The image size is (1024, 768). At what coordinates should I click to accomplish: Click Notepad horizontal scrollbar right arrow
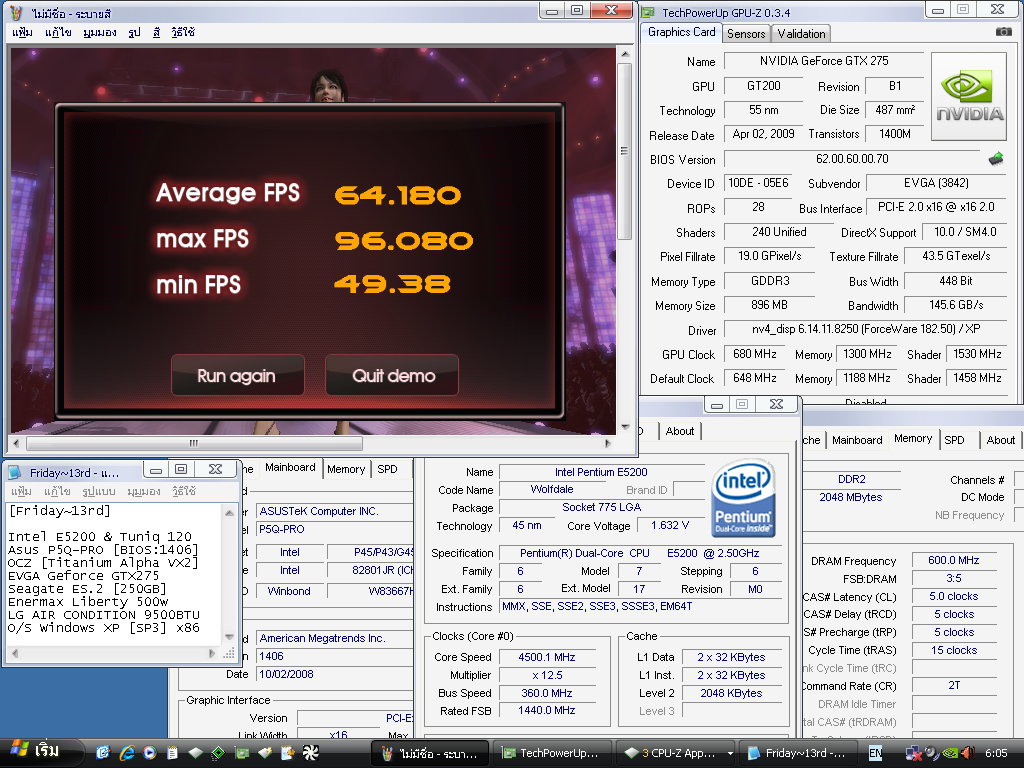point(212,653)
